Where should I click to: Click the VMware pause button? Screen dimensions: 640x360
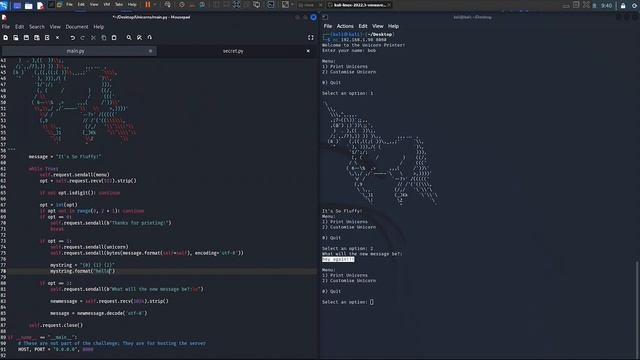[x=148, y=4]
